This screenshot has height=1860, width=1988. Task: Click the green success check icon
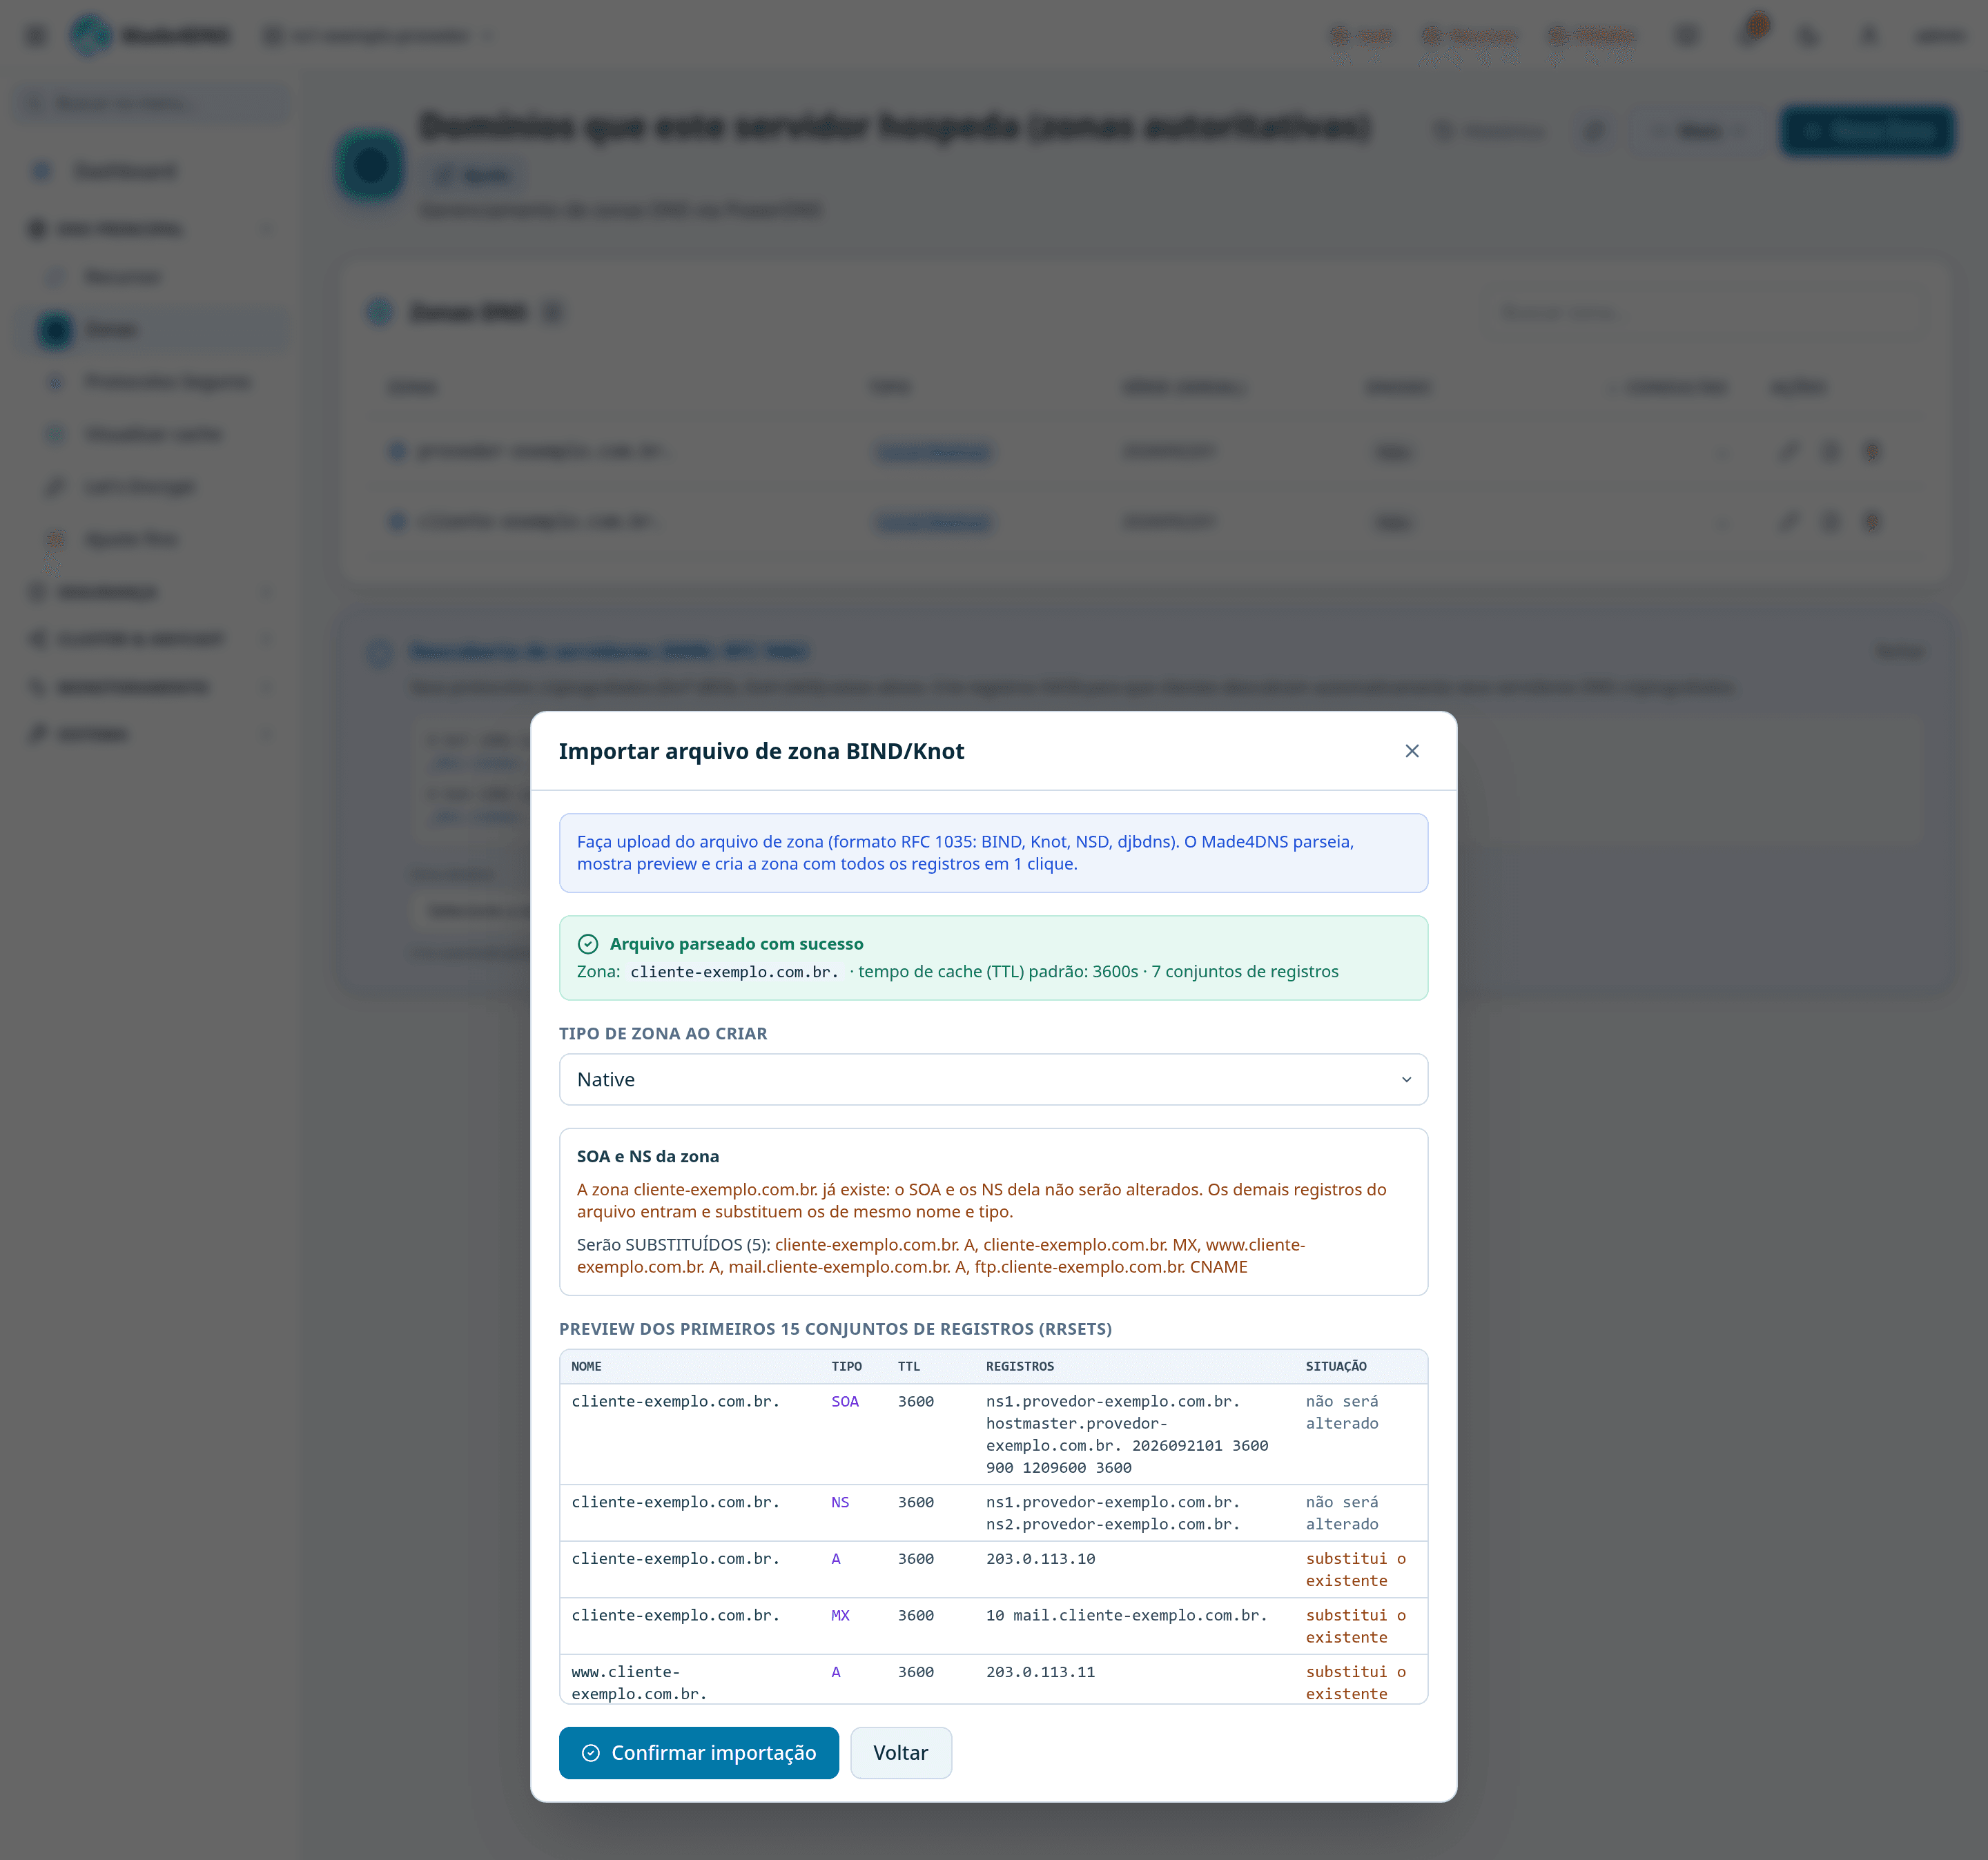point(588,944)
